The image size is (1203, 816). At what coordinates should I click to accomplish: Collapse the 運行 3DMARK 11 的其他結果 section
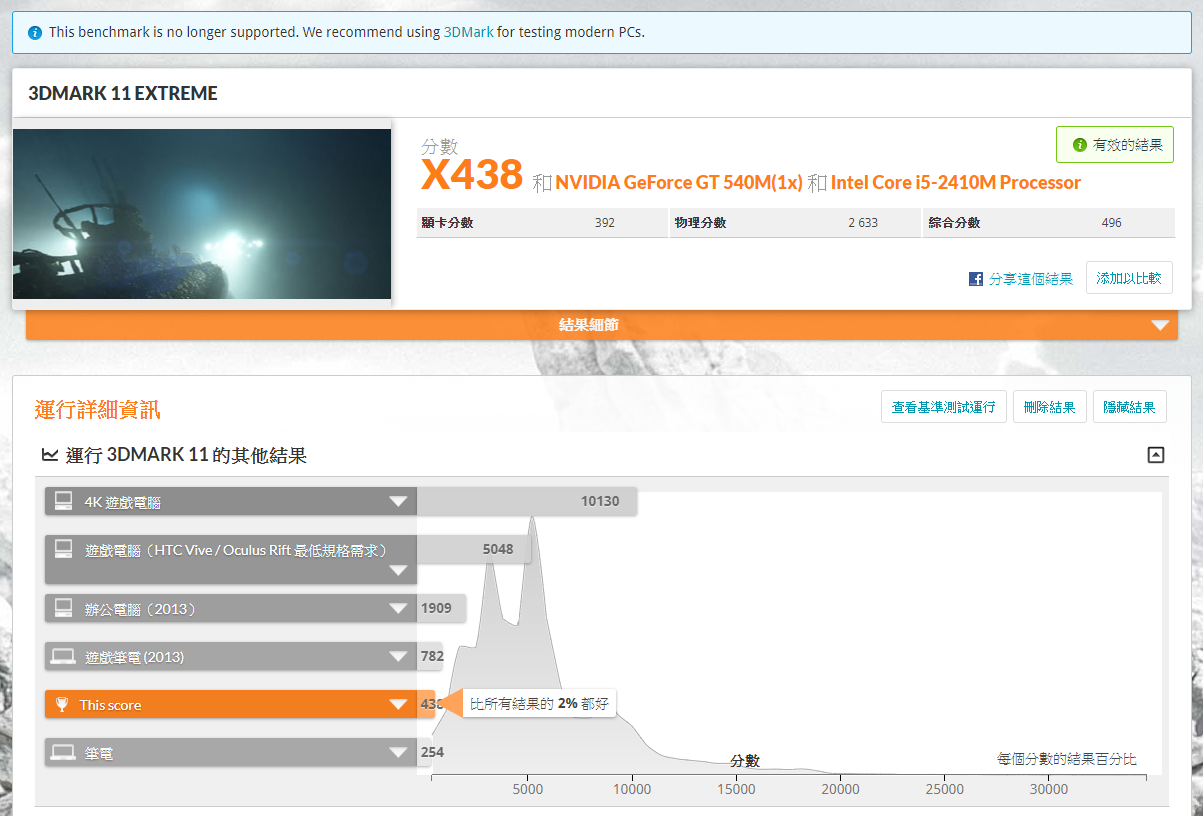[1156, 455]
